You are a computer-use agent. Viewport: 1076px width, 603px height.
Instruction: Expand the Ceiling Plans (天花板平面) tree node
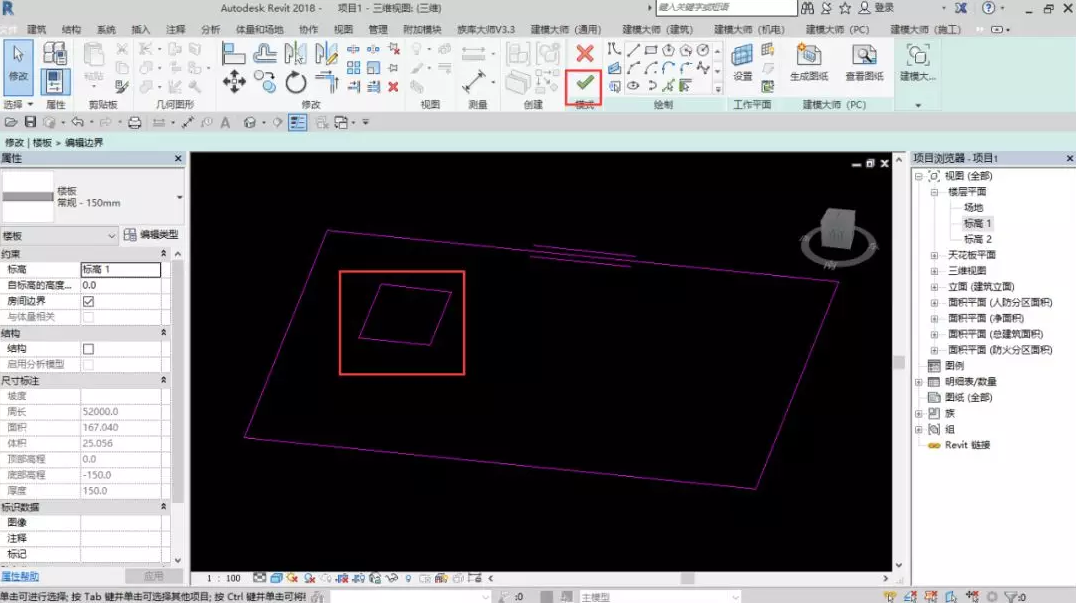click(x=934, y=255)
